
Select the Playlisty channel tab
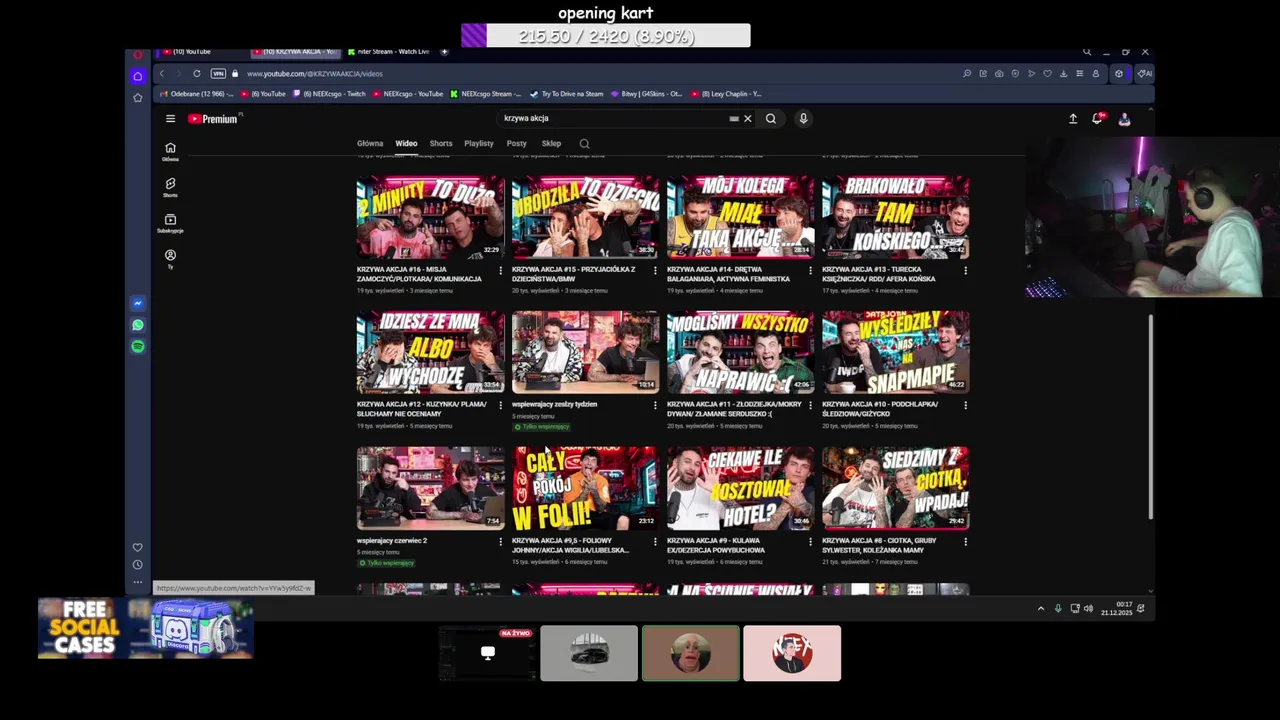click(479, 143)
